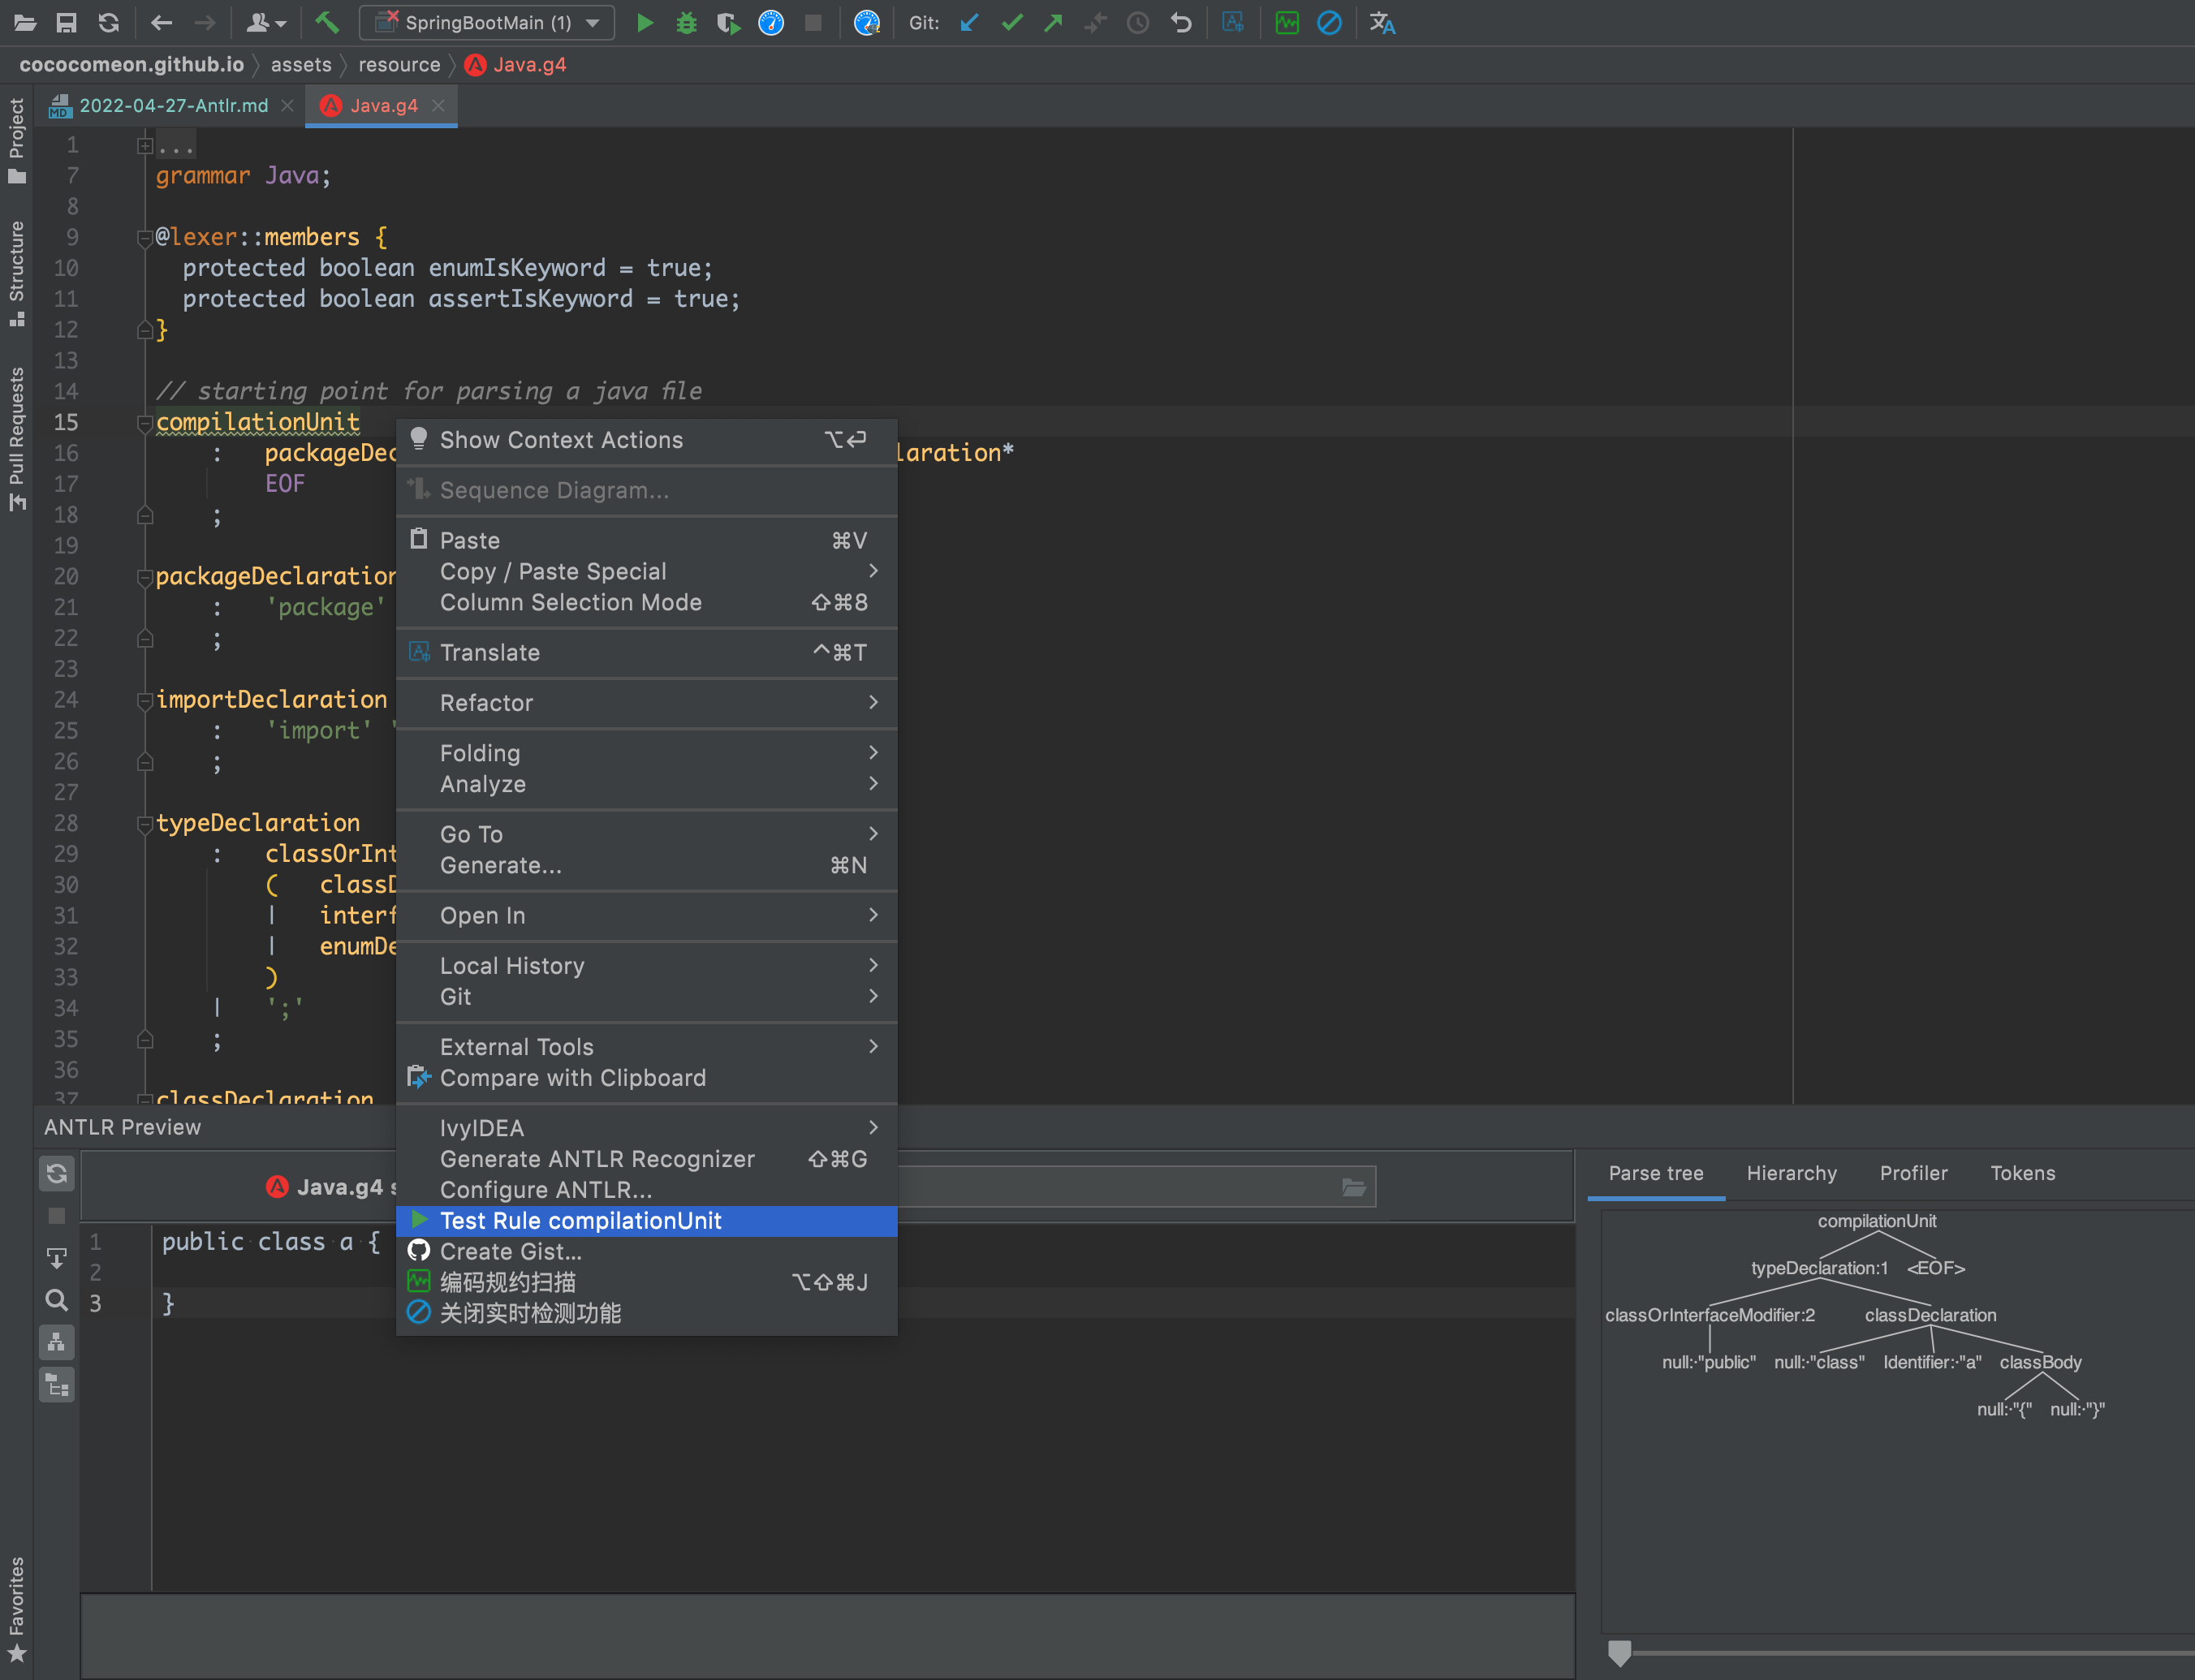Click refresh icon in ANTLR Preview

click(57, 1173)
